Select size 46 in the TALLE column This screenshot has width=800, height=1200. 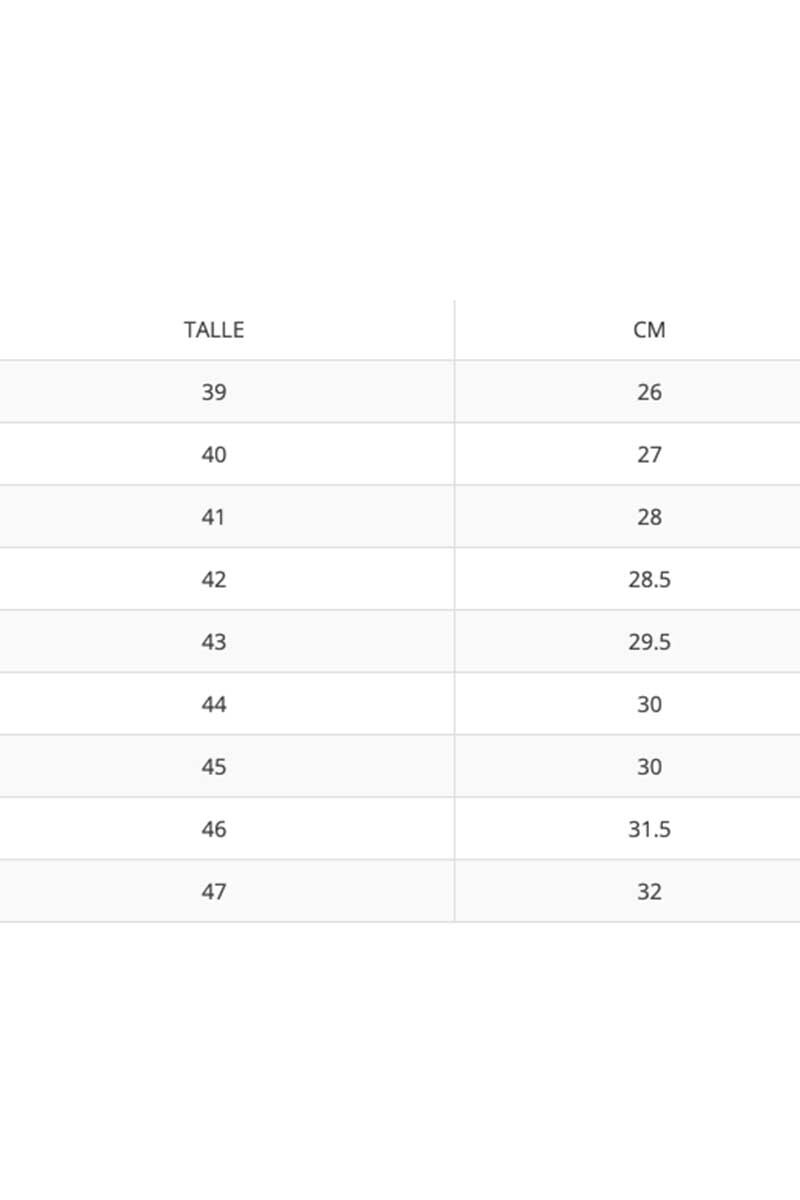click(x=214, y=829)
